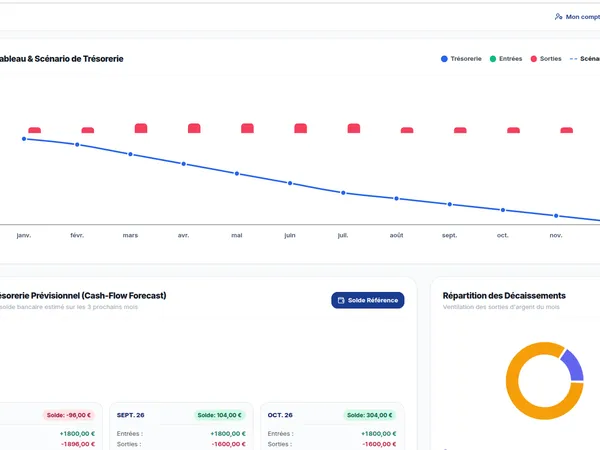
Task: Click the Solde: -96,00 € badge
Action: 69,415
